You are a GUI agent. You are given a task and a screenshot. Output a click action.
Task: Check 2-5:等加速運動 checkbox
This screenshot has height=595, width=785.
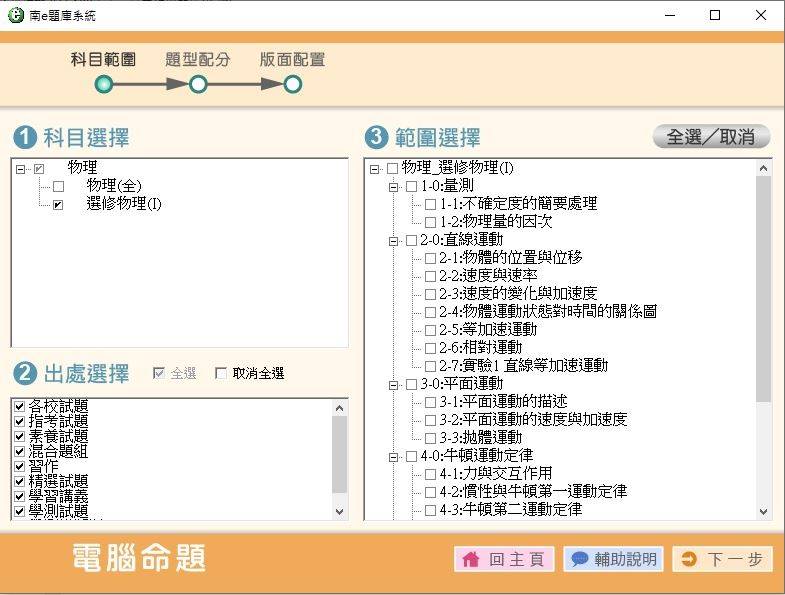pyautogui.click(x=431, y=331)
